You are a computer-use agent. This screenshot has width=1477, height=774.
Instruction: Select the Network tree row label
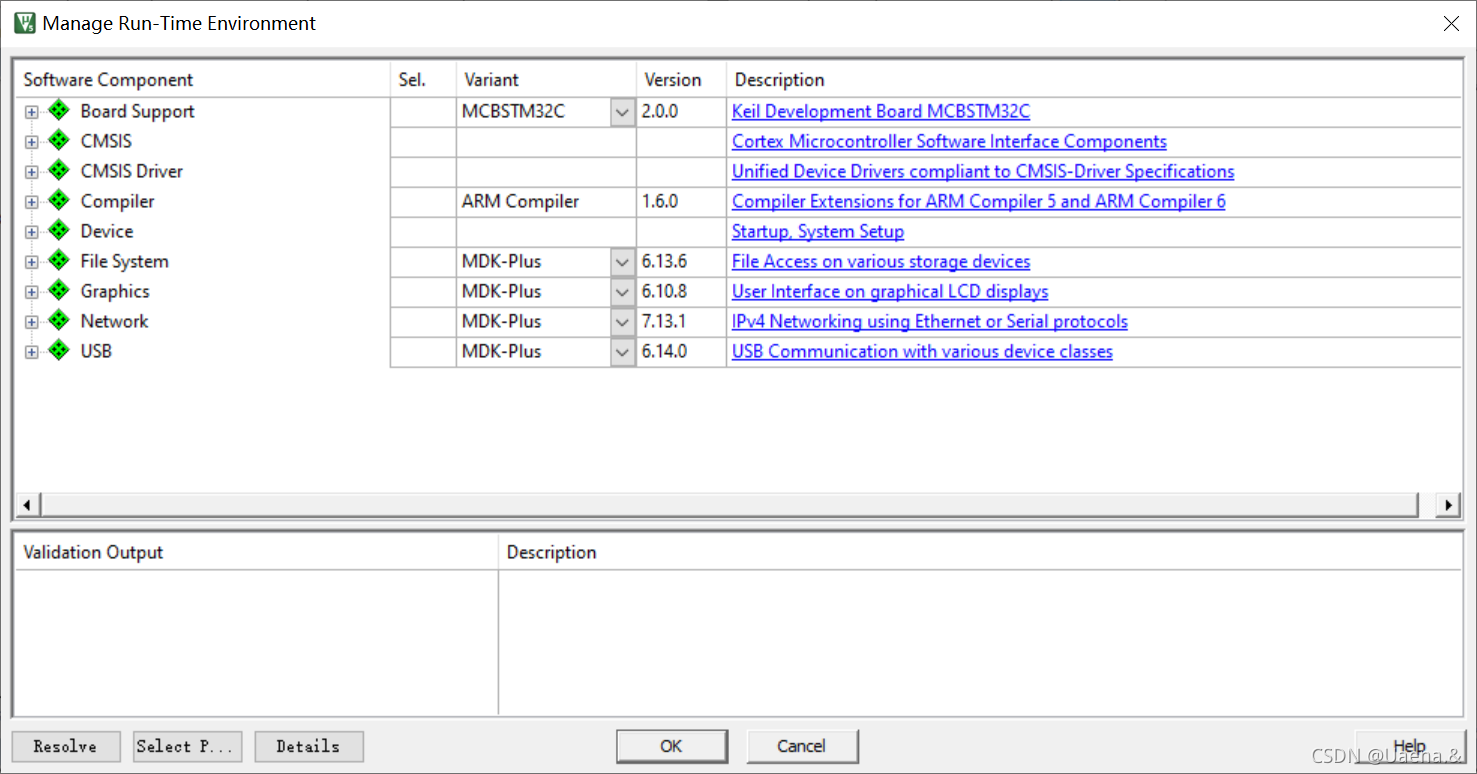coord(114,321)
